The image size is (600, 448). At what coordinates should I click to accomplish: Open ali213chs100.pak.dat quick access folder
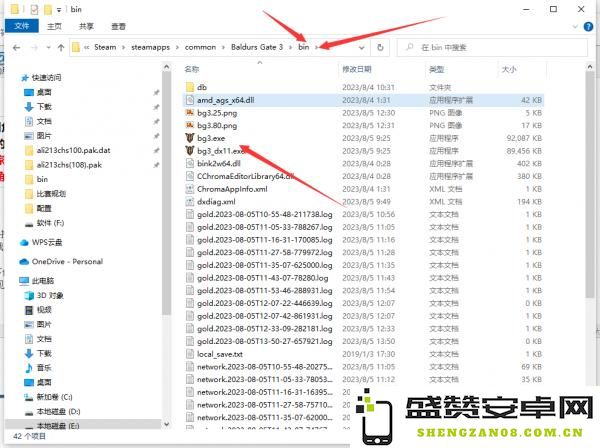(x=73, y=150)
